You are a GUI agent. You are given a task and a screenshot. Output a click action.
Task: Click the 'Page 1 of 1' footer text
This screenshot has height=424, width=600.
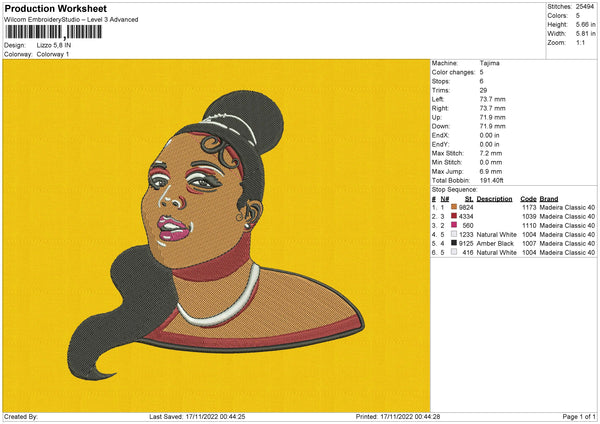pos(579,417)
